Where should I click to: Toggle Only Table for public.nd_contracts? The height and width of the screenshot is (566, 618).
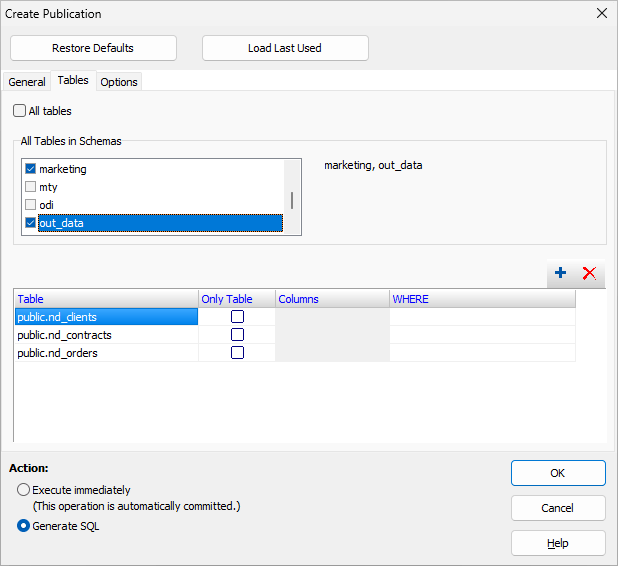(x=237, y=335)
